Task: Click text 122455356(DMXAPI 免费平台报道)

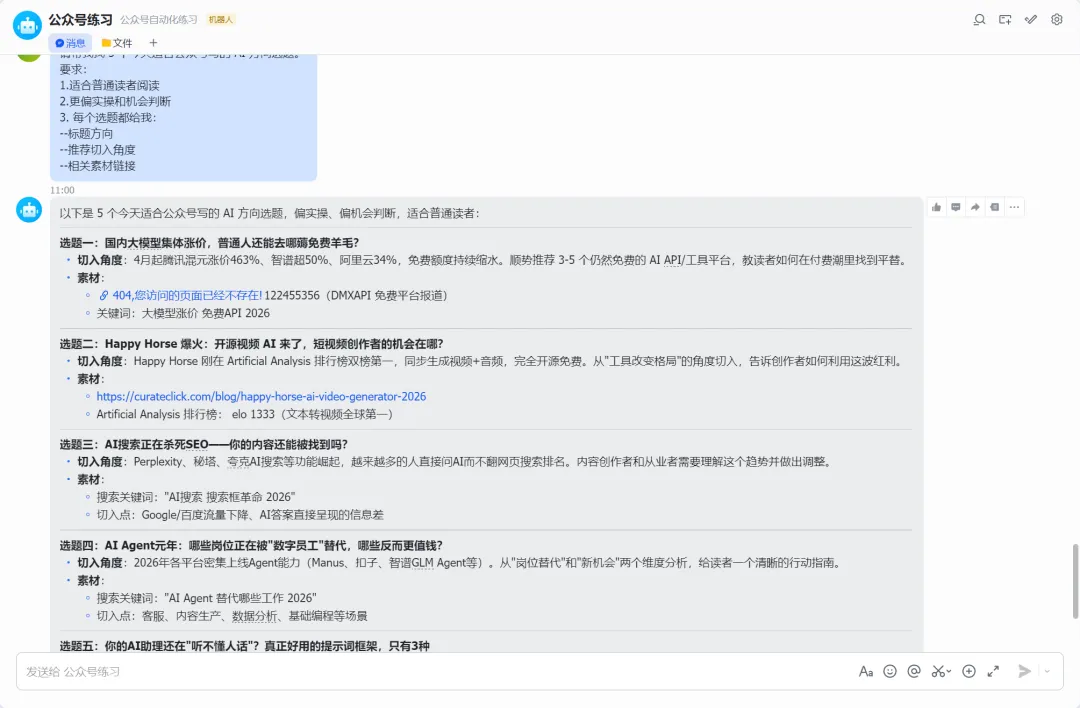Action: [356, 295]
